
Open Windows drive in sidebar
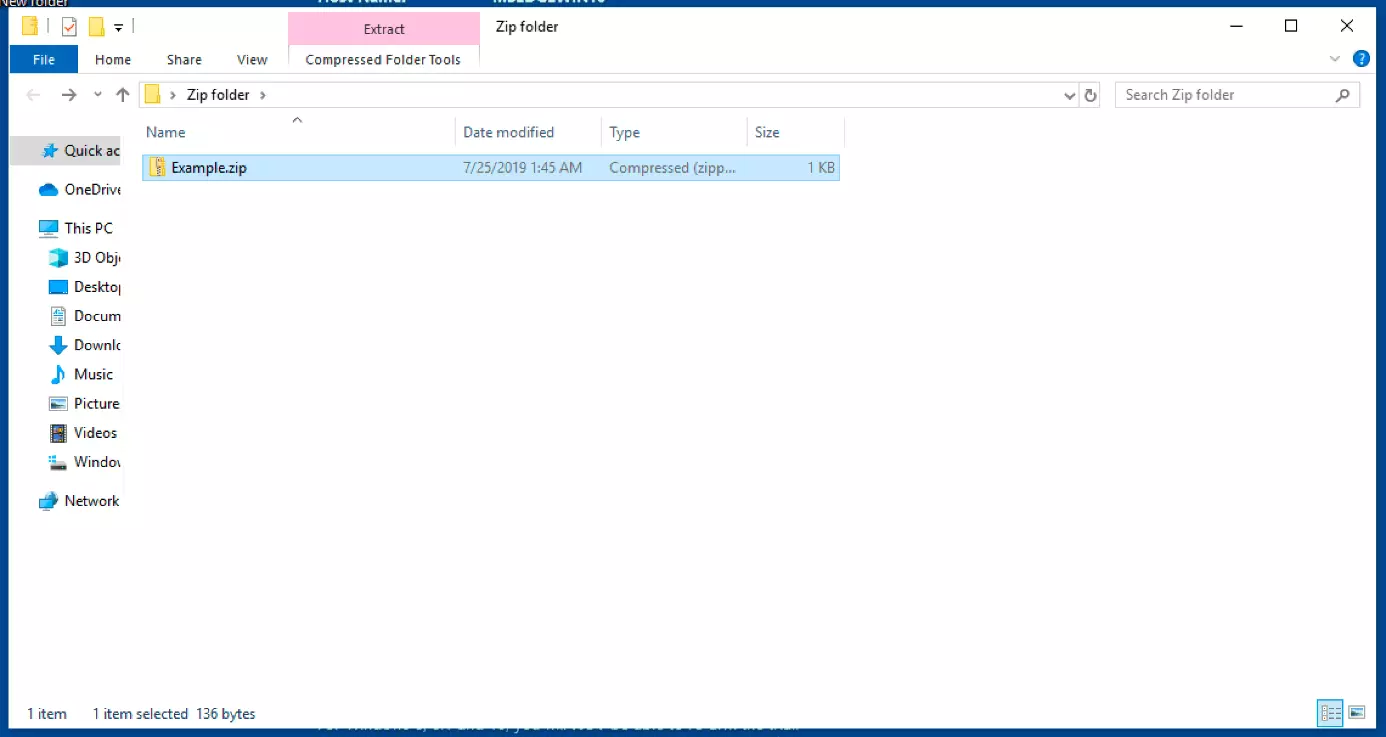coord(85,462)
